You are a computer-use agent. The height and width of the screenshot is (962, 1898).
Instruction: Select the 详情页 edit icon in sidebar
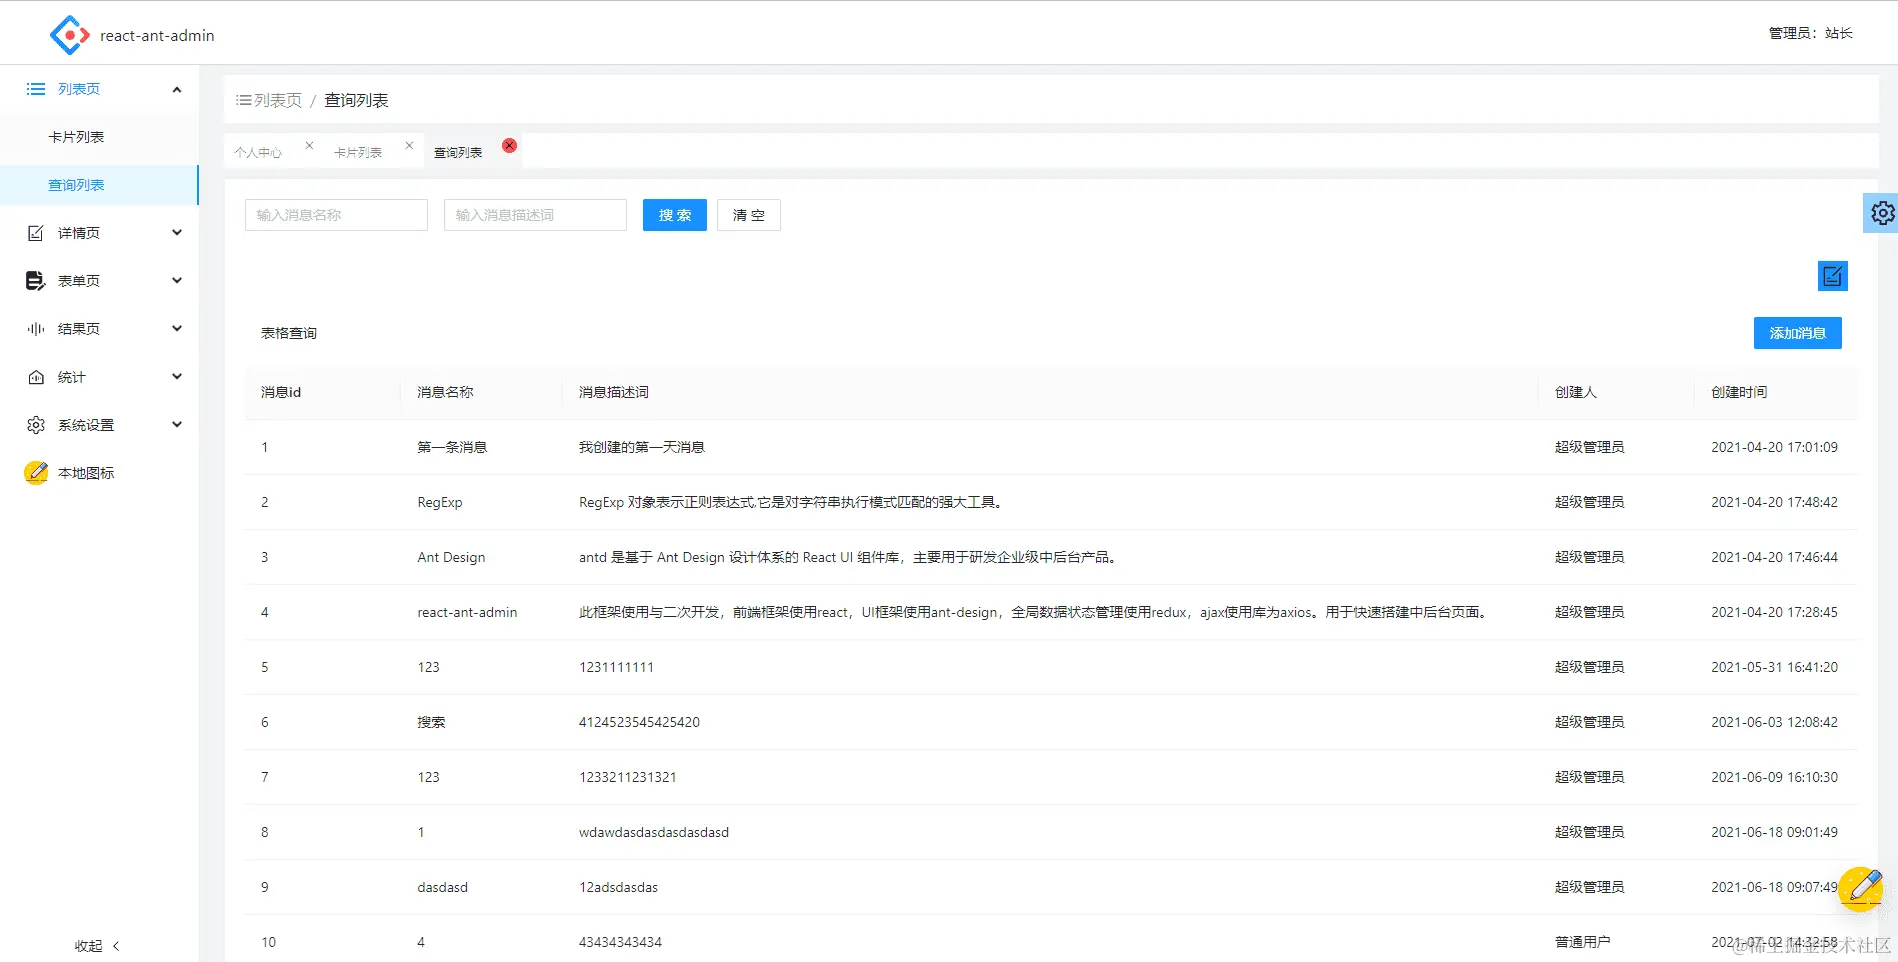click(34, 232)
